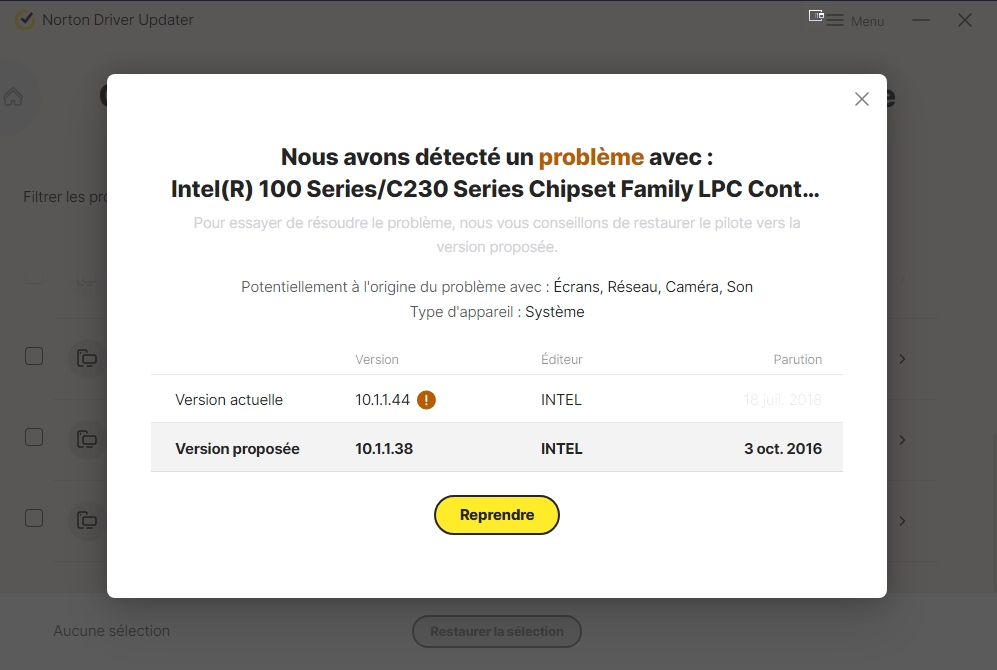Tick the first fully visible driver checkbox
This screenshot has height=670, width=997.
[34, 356]
